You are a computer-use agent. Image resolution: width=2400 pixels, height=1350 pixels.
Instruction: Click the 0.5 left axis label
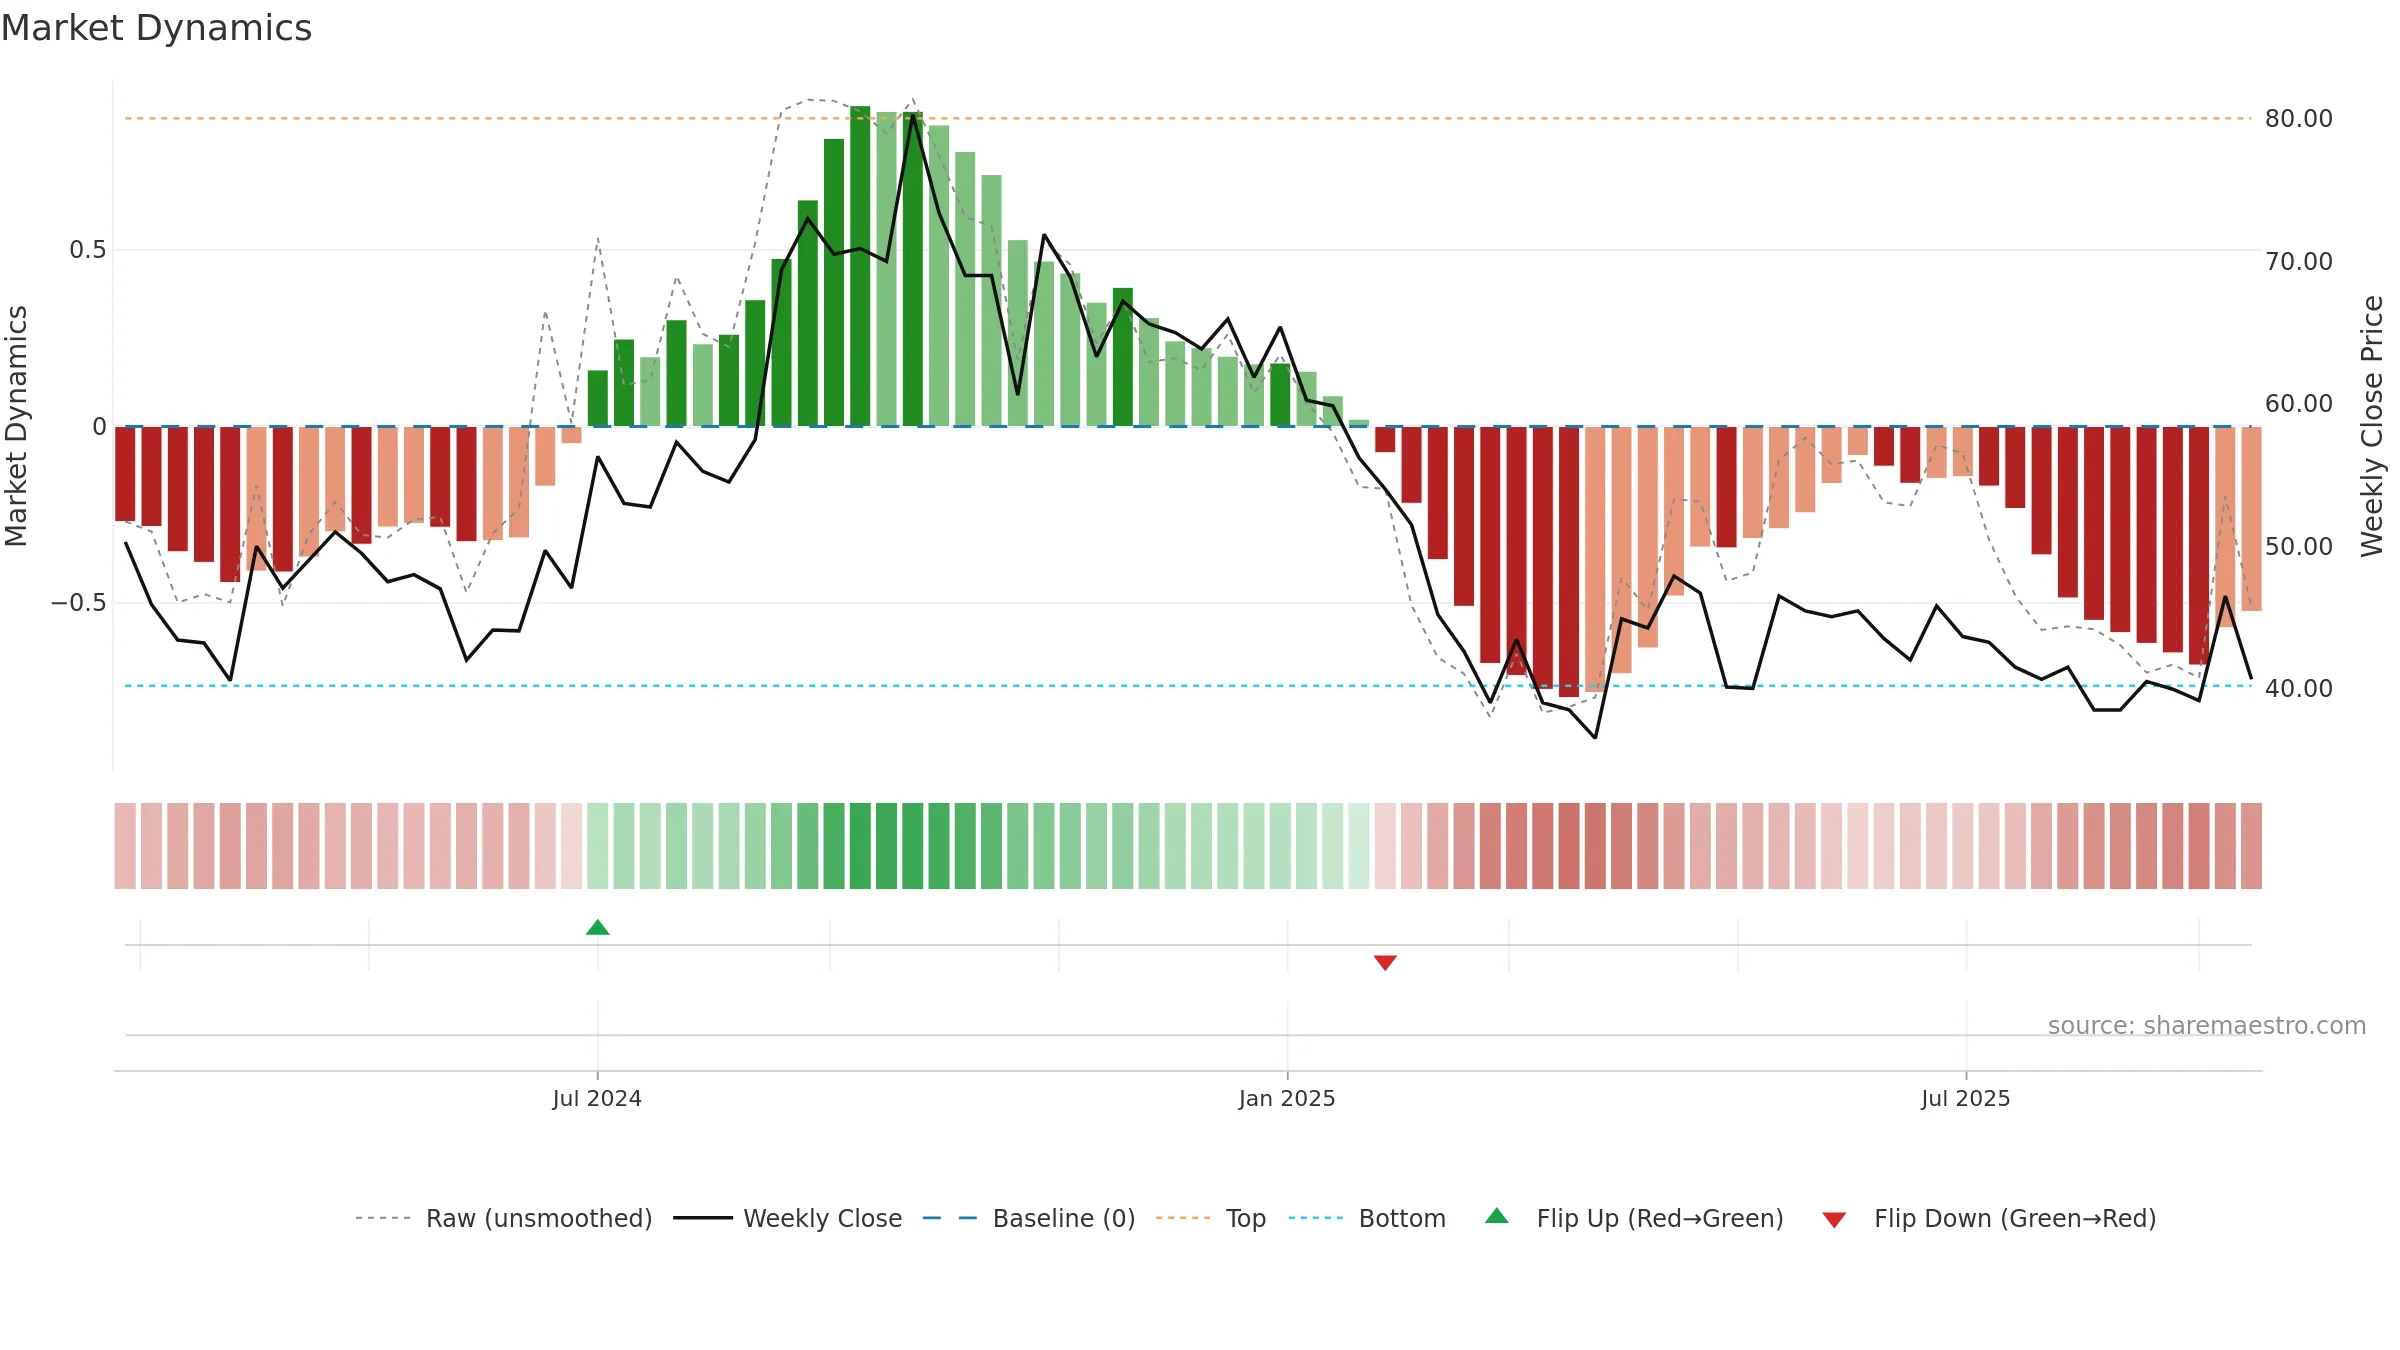click(88, 249)
